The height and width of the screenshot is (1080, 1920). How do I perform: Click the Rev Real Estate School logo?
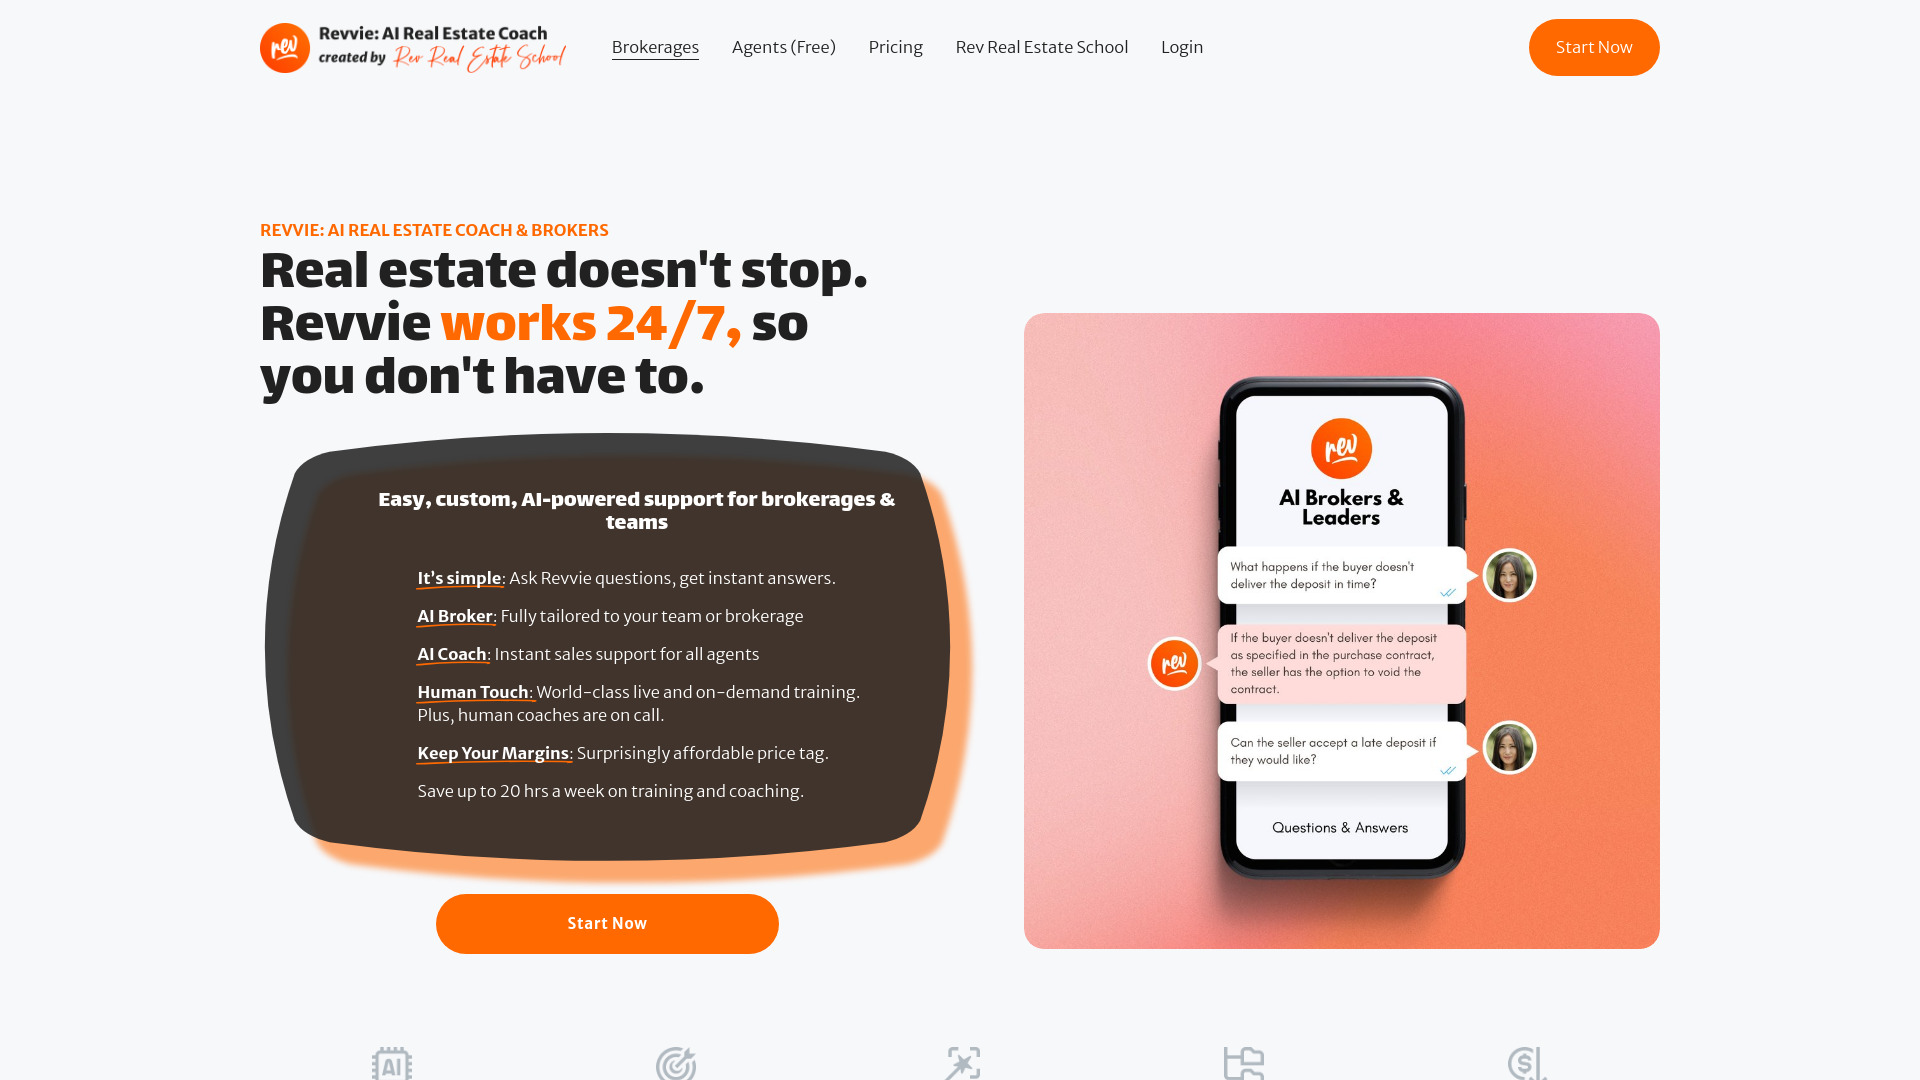point(414,47)
